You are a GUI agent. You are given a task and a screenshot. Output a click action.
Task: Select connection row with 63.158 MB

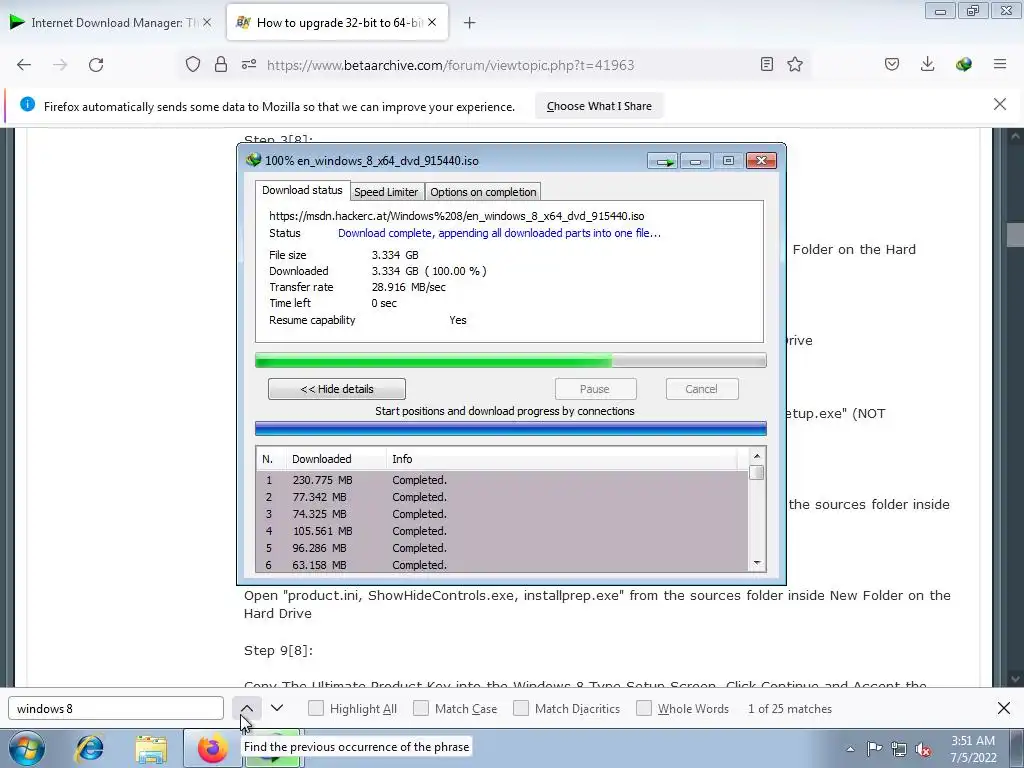click(x=502, y=565)
